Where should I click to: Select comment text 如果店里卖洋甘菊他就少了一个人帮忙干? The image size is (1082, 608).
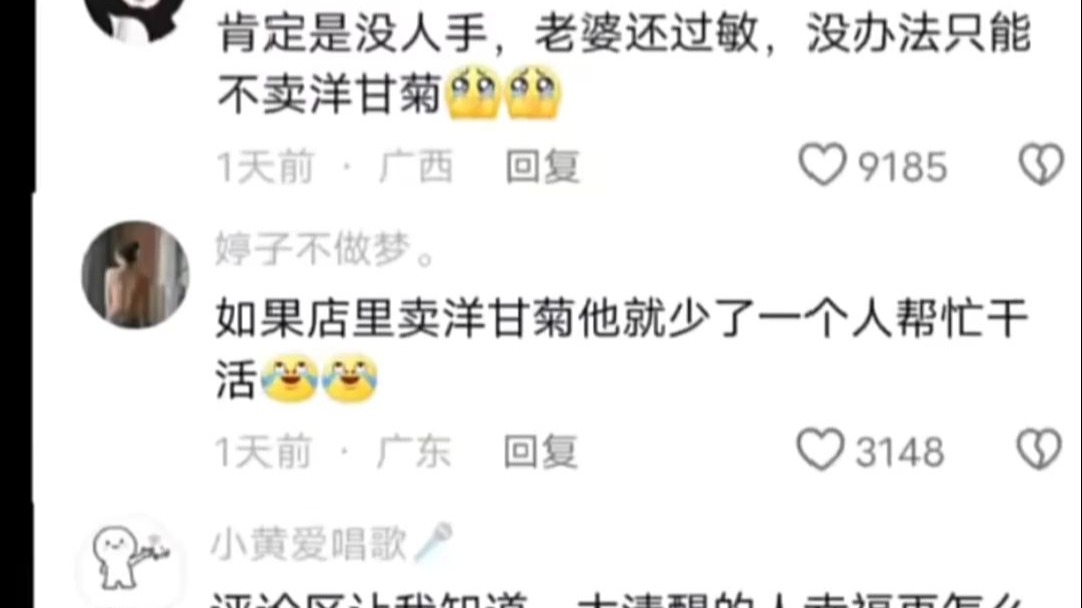click(x=622, y=319)
